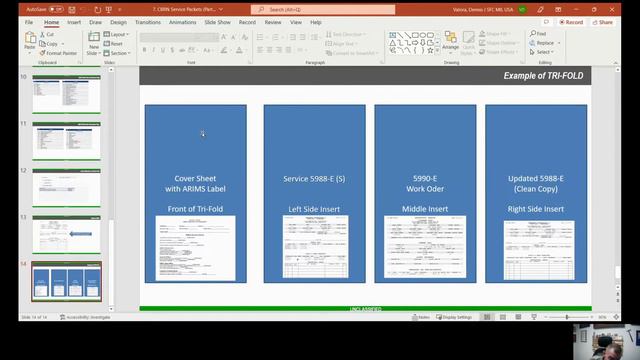This screenshot has height=360, width=640.
Task: Toggle Underline formatting
Action: coord(163,50)
